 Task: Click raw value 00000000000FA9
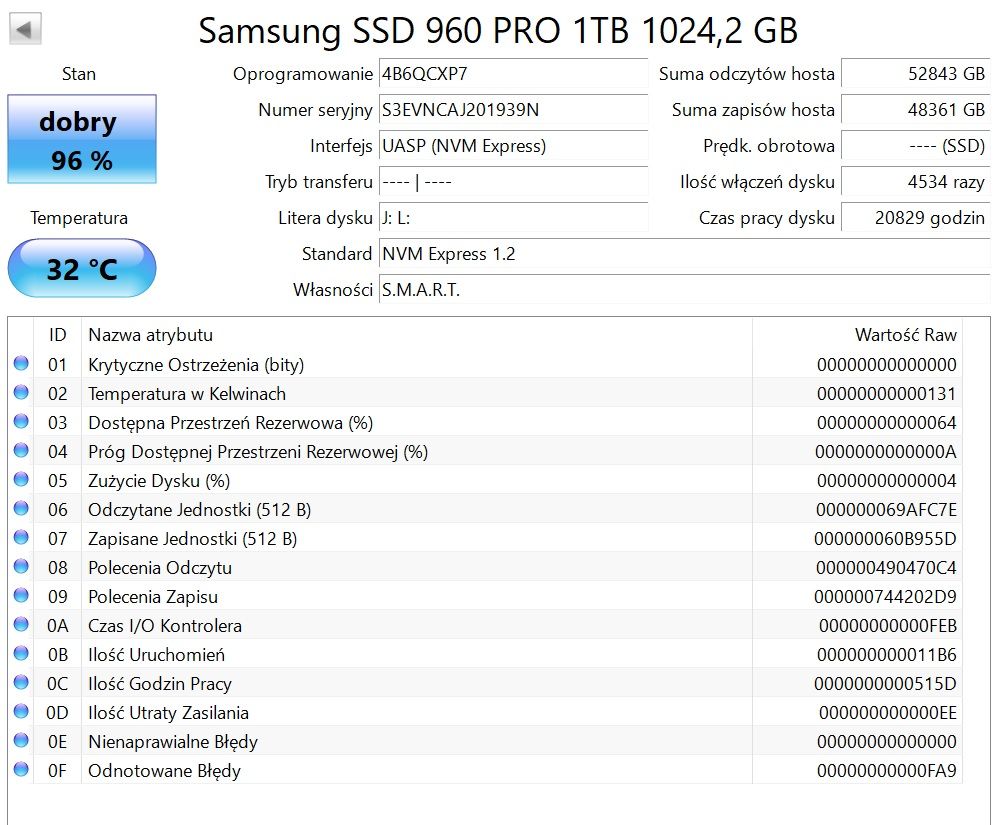pyautogui.click(x=886, y=770)
